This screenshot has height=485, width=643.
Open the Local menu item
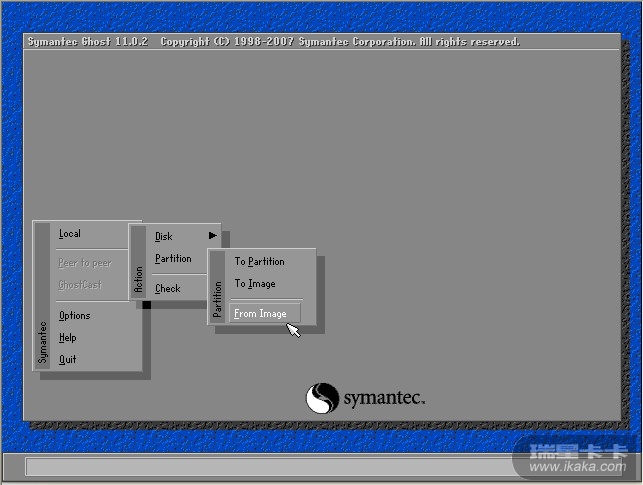pos(70,234)
